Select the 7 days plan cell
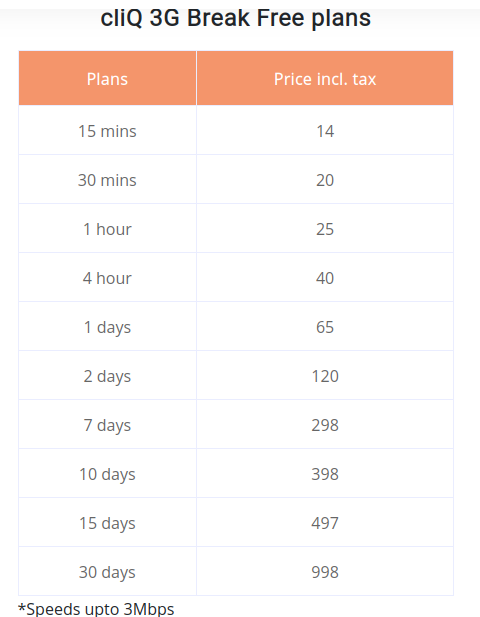Image resolution: width=480 pixels, height=617 pixels. click(x=107, y=424)
